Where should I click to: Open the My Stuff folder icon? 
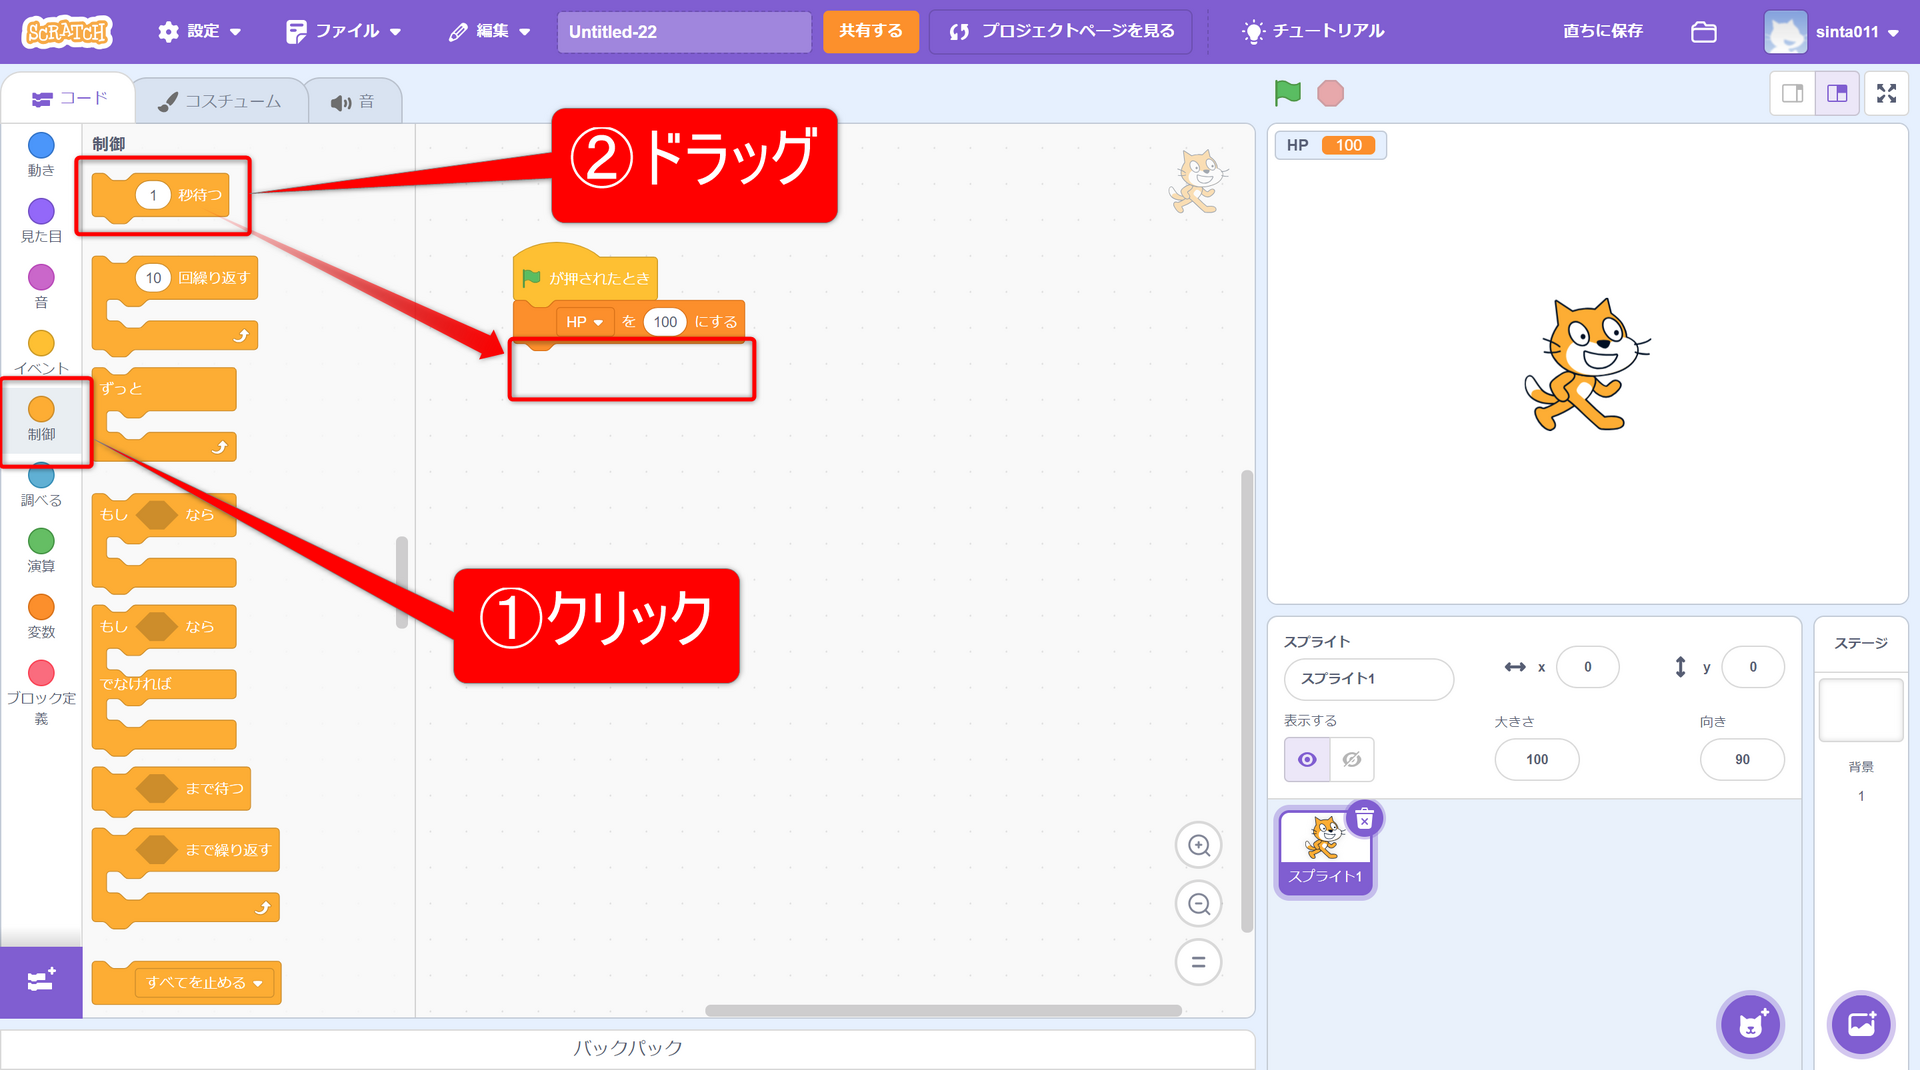click(x=1703, y=32)
